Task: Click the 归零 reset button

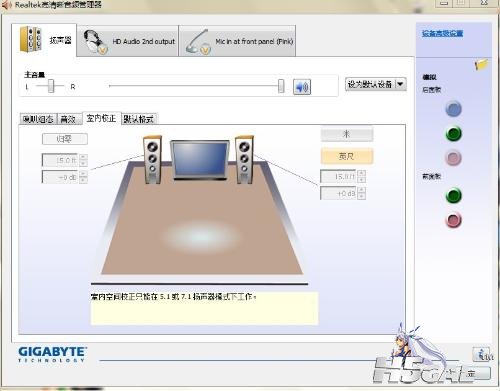Action: [65, 139]
